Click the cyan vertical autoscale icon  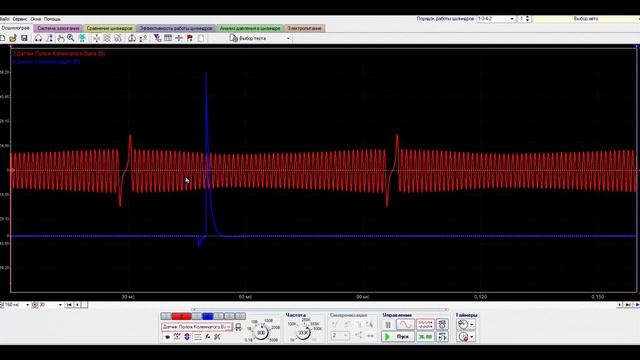[82, 38]
